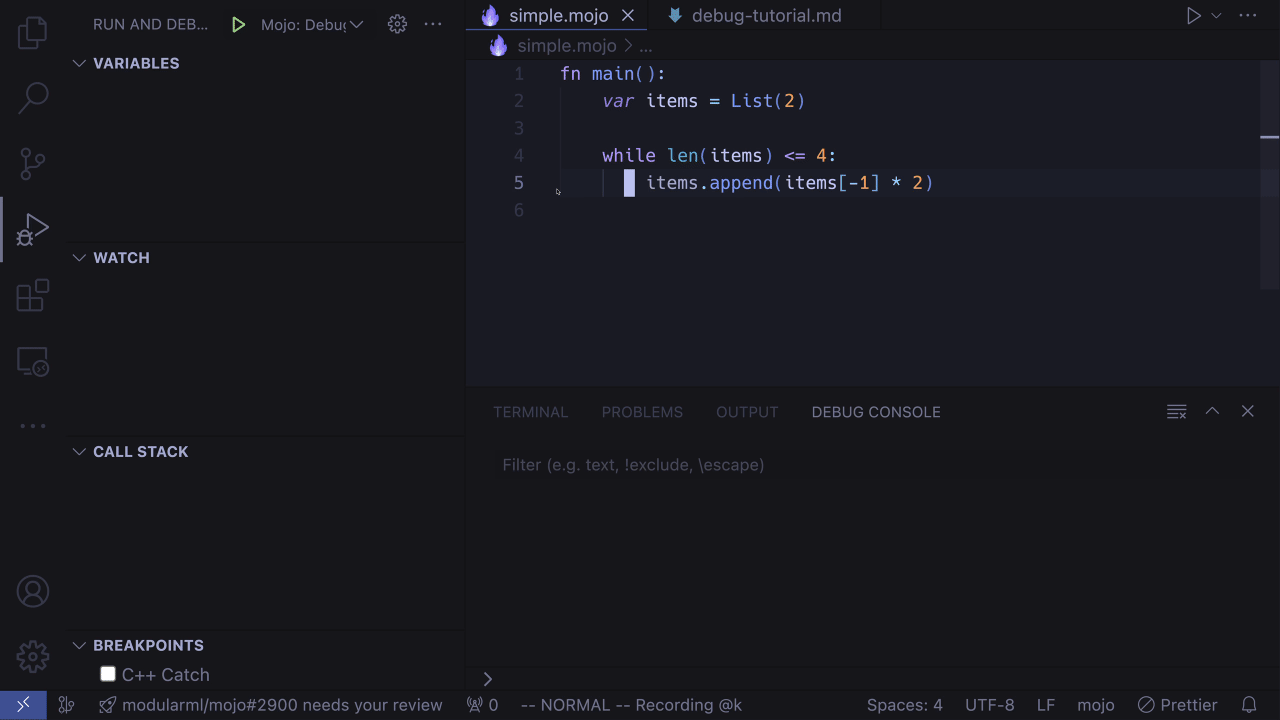Viewport: 1280px width, 720px height.
Task: Click the pull request review status message
Action: point(270,705)
